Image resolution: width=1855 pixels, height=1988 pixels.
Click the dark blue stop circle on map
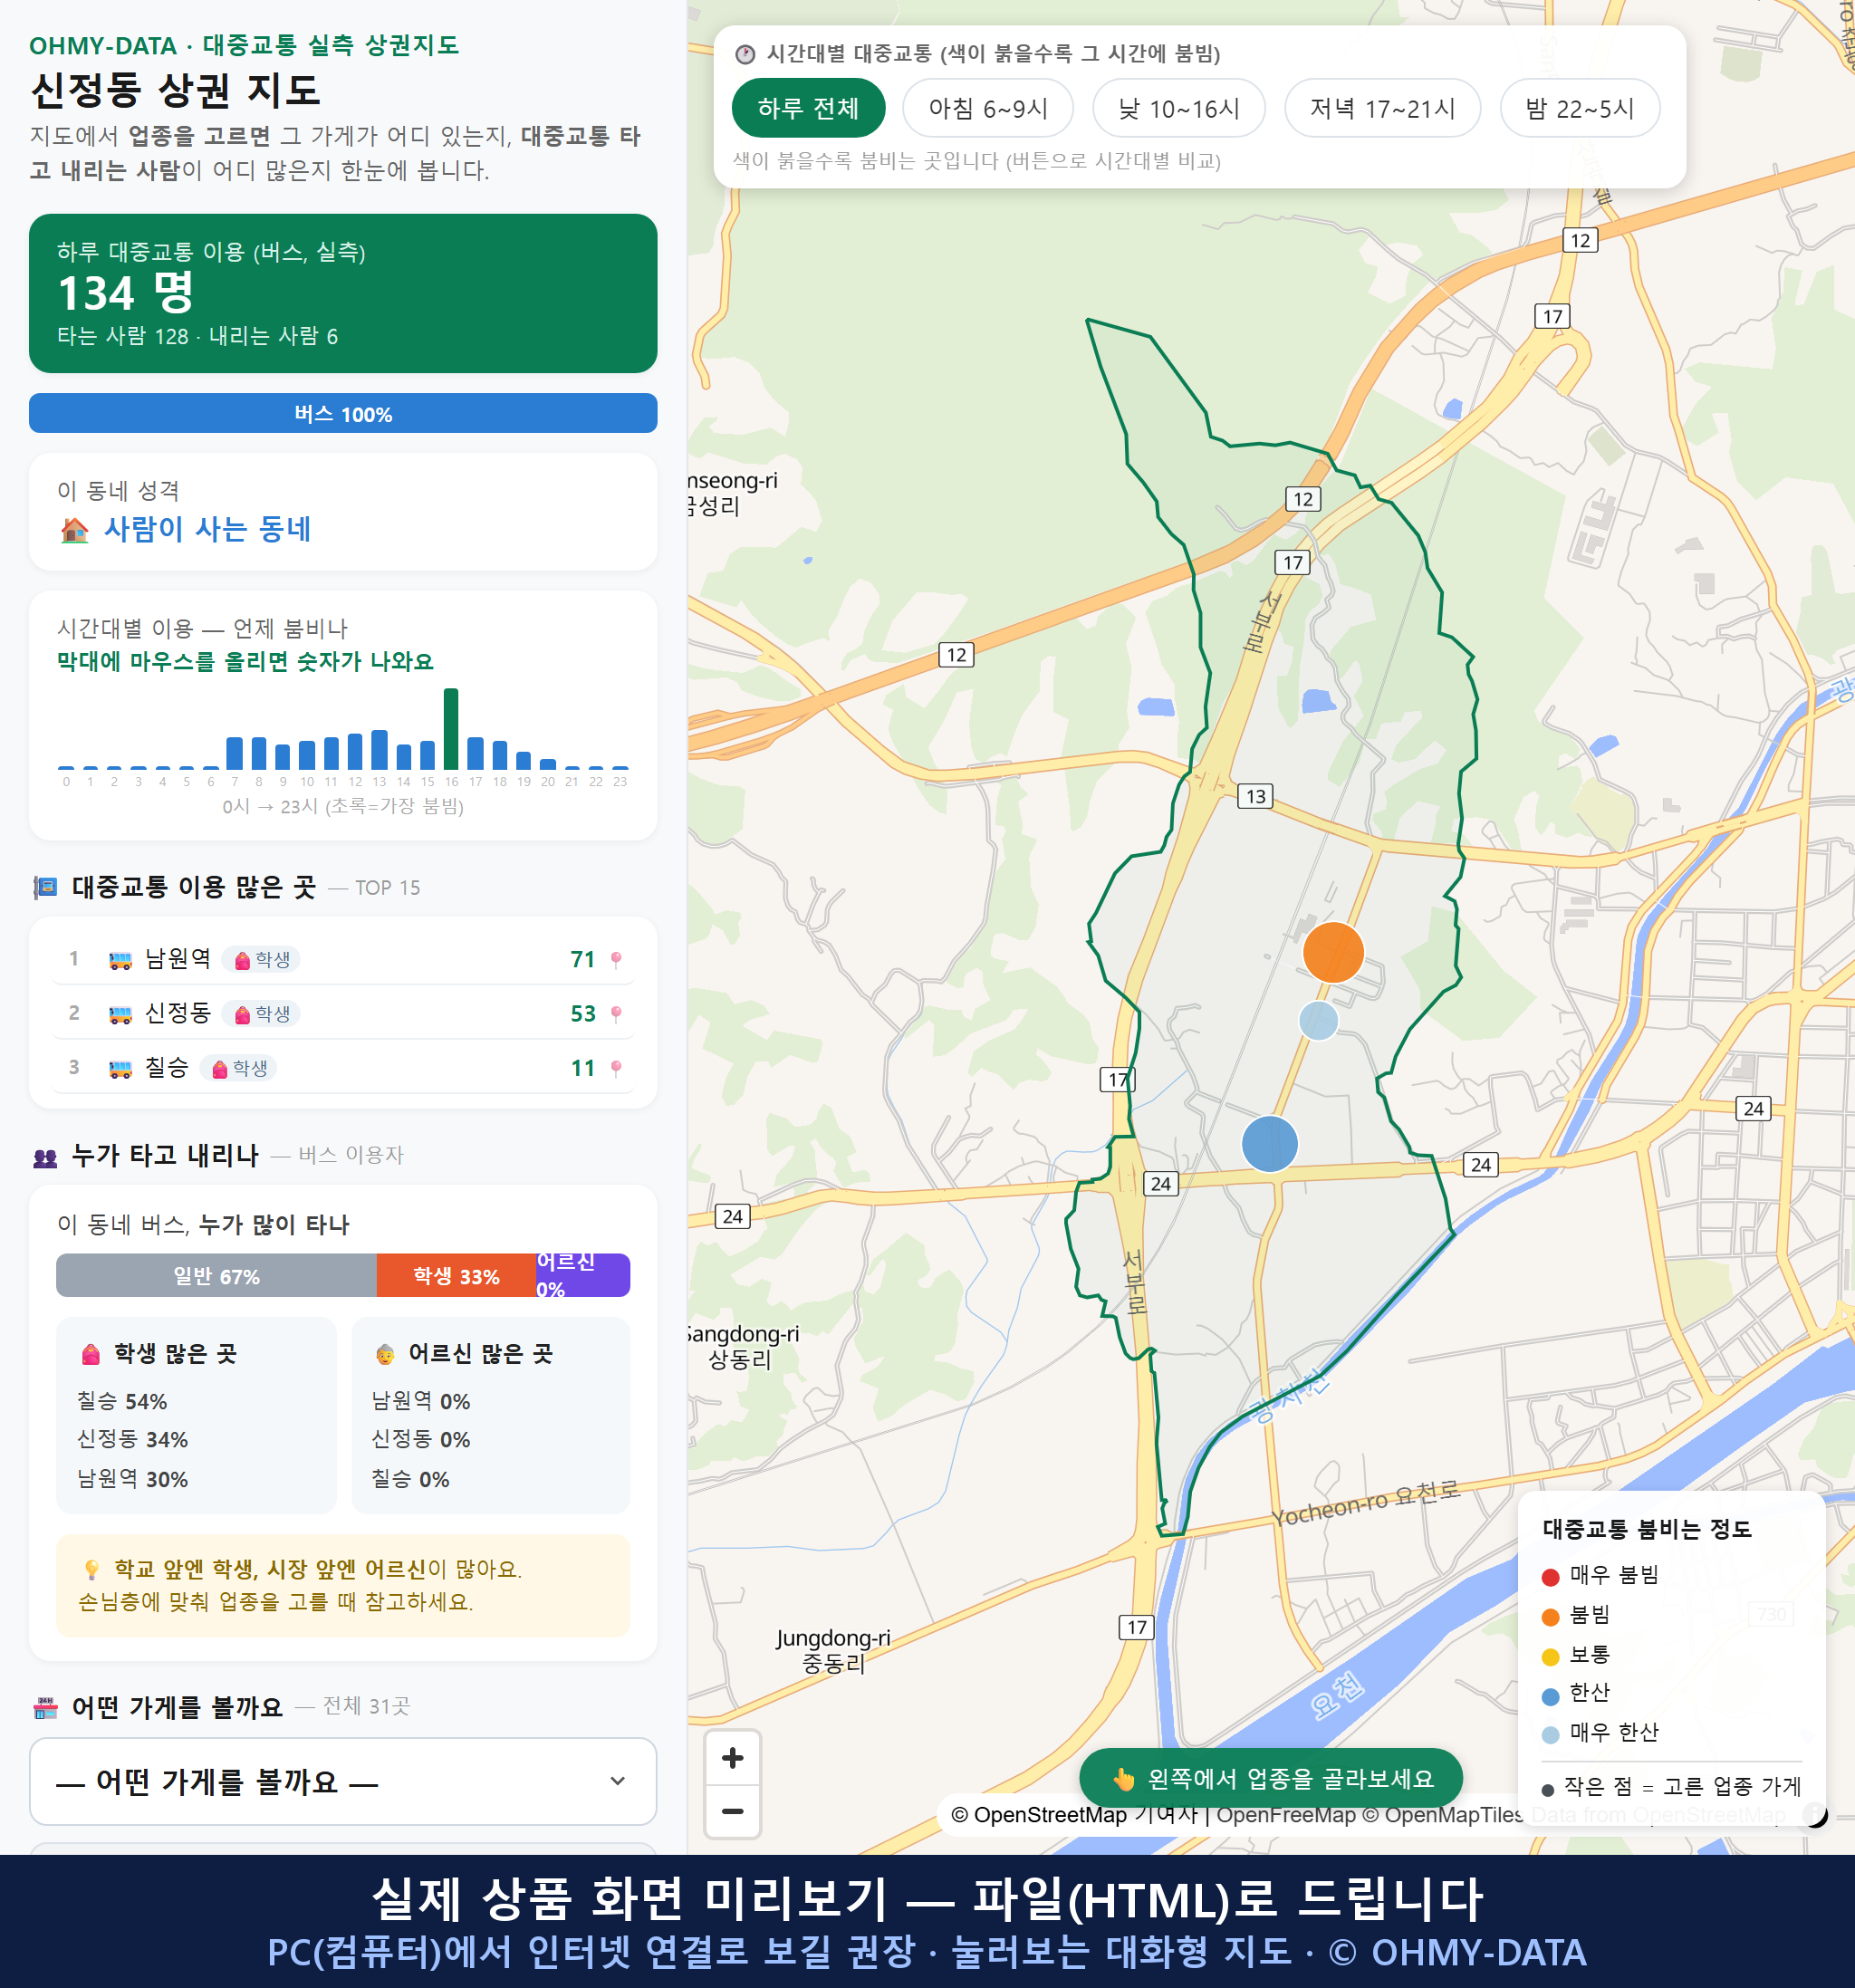[1270, 1143]
